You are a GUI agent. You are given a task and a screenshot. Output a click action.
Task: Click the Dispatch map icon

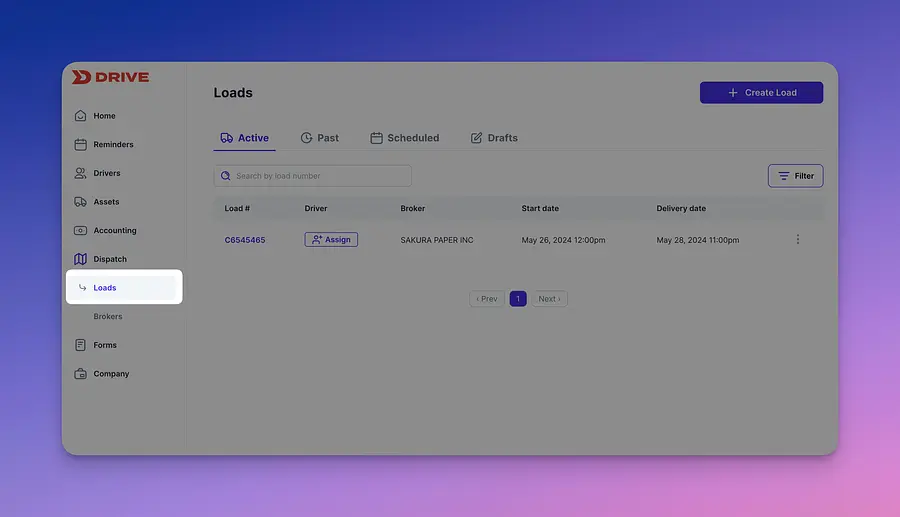click(80, 259)
